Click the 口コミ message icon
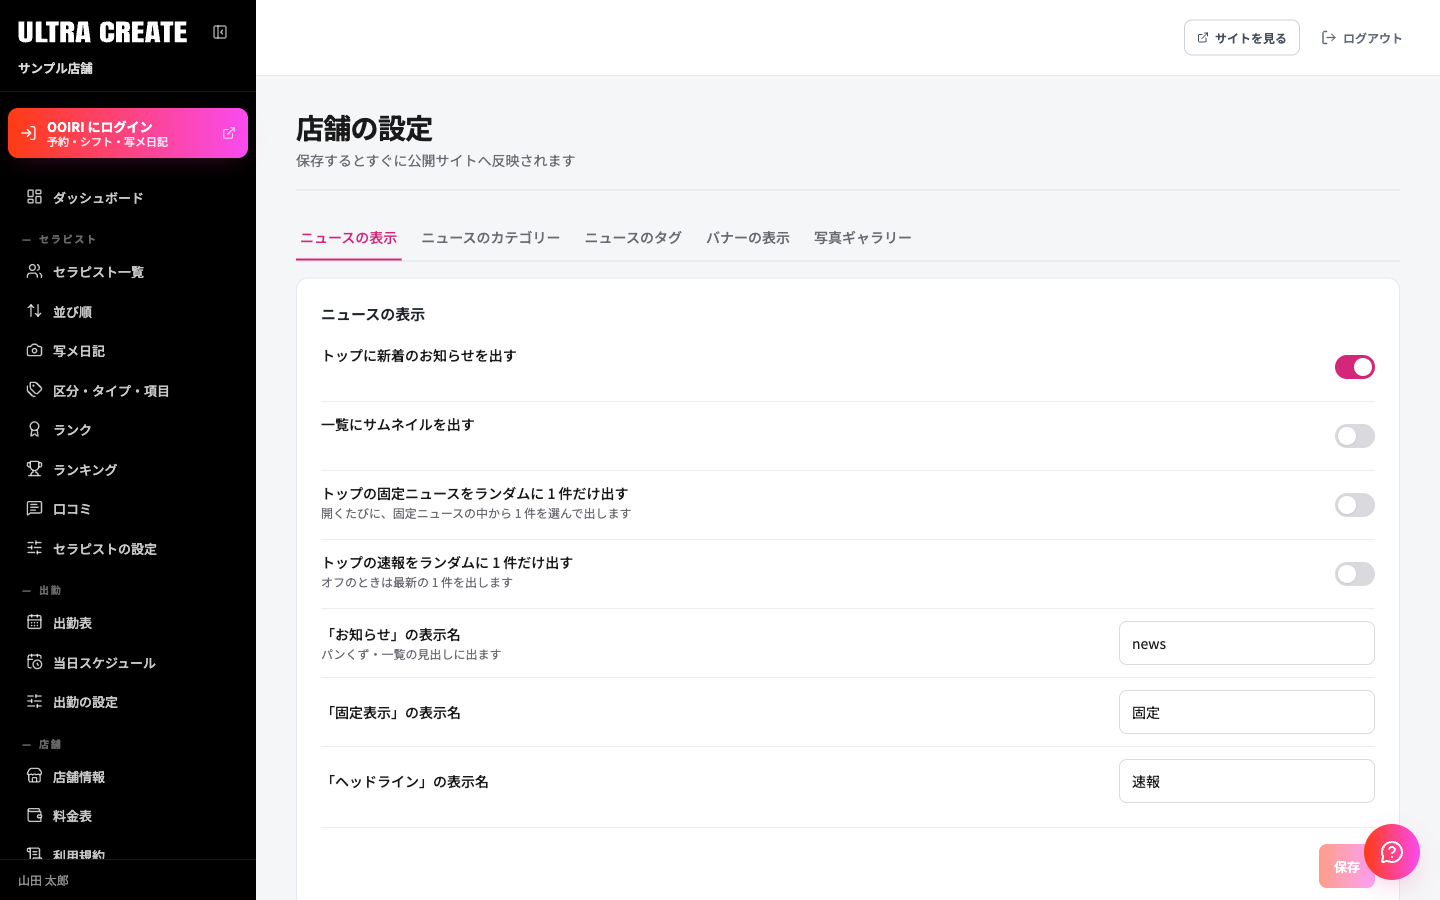This screenshot has height=900, width=1440. 34,508
